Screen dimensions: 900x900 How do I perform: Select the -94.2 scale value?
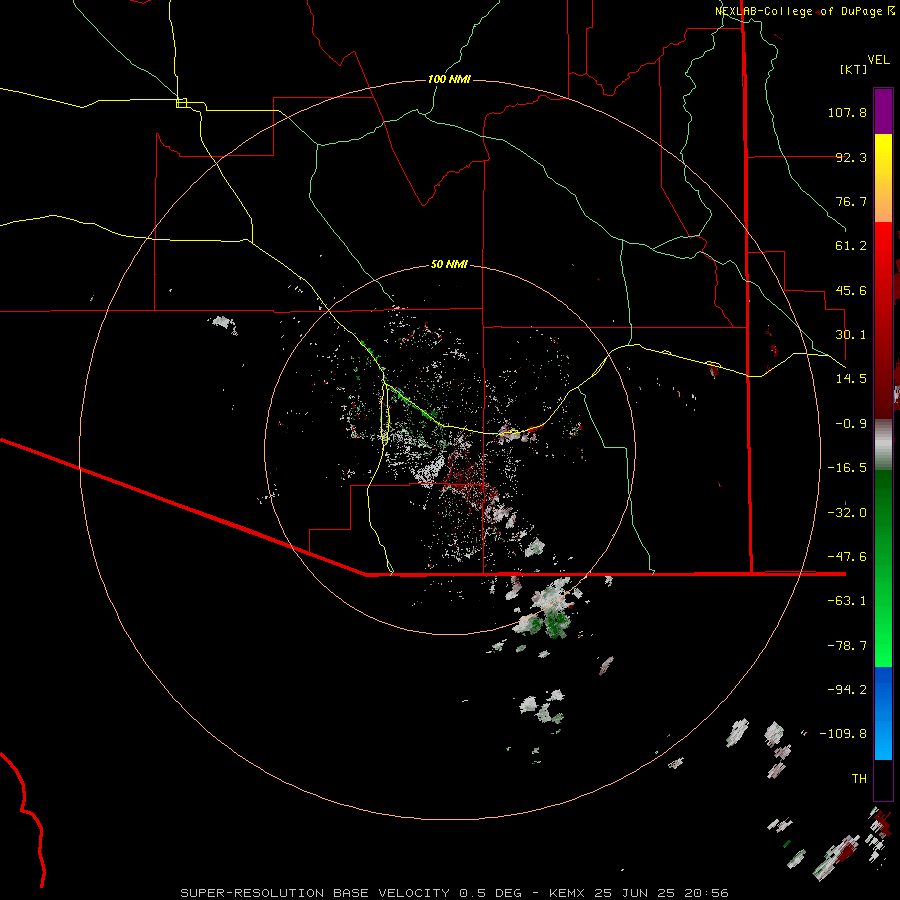tap(847, 690)
